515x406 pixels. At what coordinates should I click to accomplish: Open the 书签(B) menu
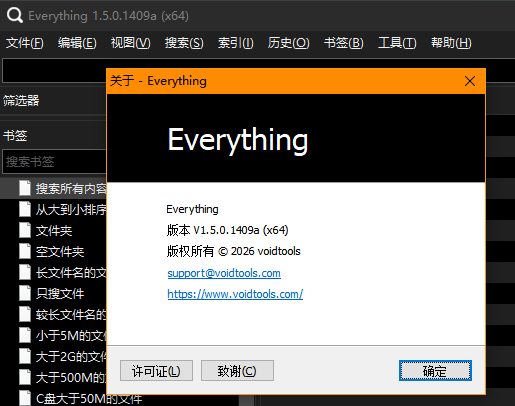coord(344,43)
